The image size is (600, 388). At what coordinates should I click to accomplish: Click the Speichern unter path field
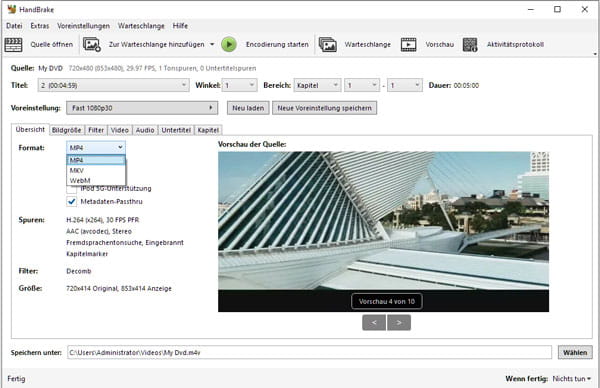[309, 352]
